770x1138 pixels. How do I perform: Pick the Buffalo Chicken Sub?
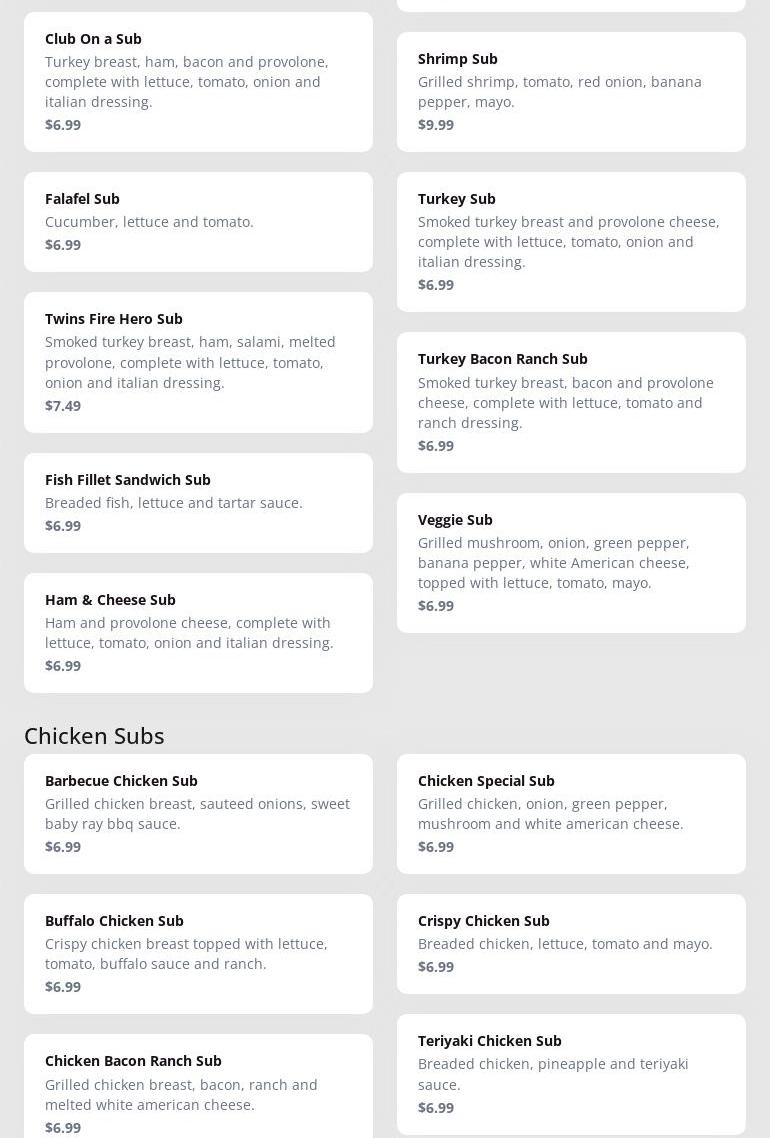pos(198,953)
